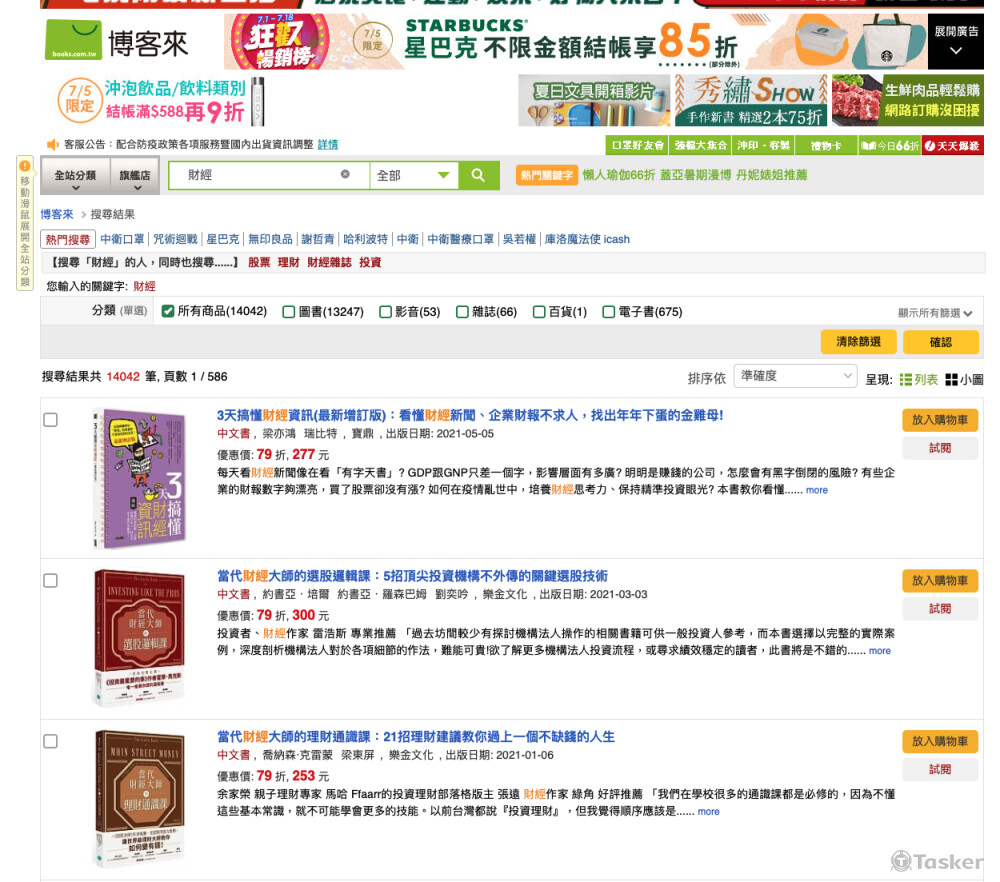Expand 顯示所有篩選 filters

pyautogui.click(x=935, y=312)
